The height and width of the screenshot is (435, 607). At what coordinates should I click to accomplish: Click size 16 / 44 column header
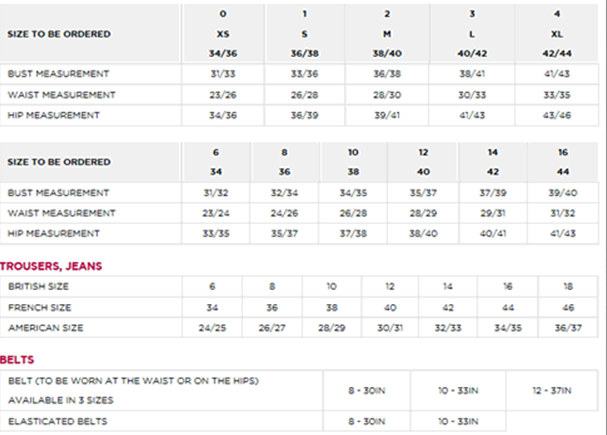click(x=562, y=162)
